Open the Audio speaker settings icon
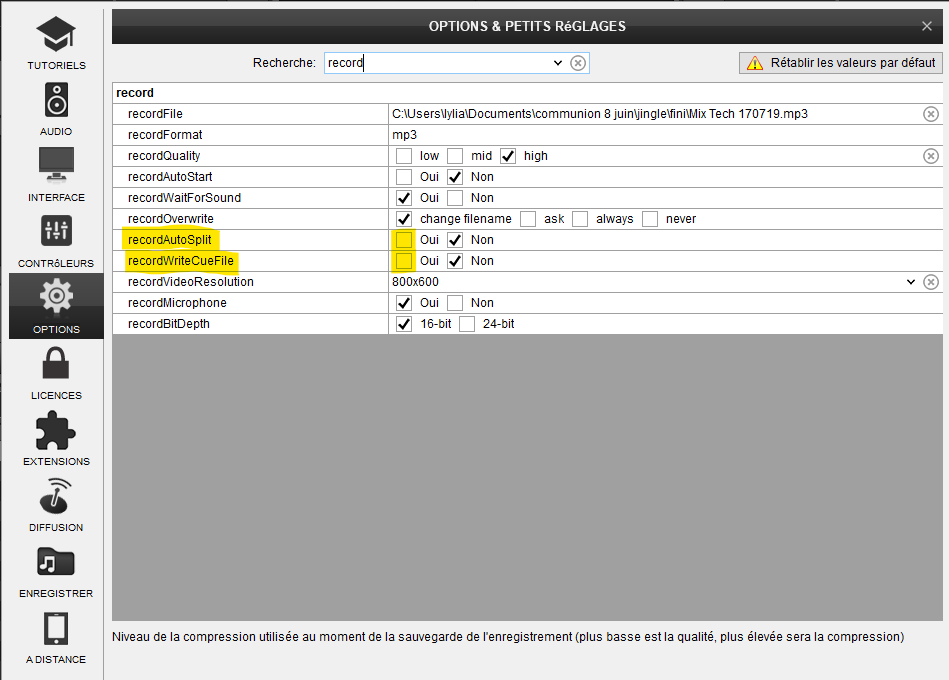The width and height of the screenshot is (949, 680). click(56, 101)
